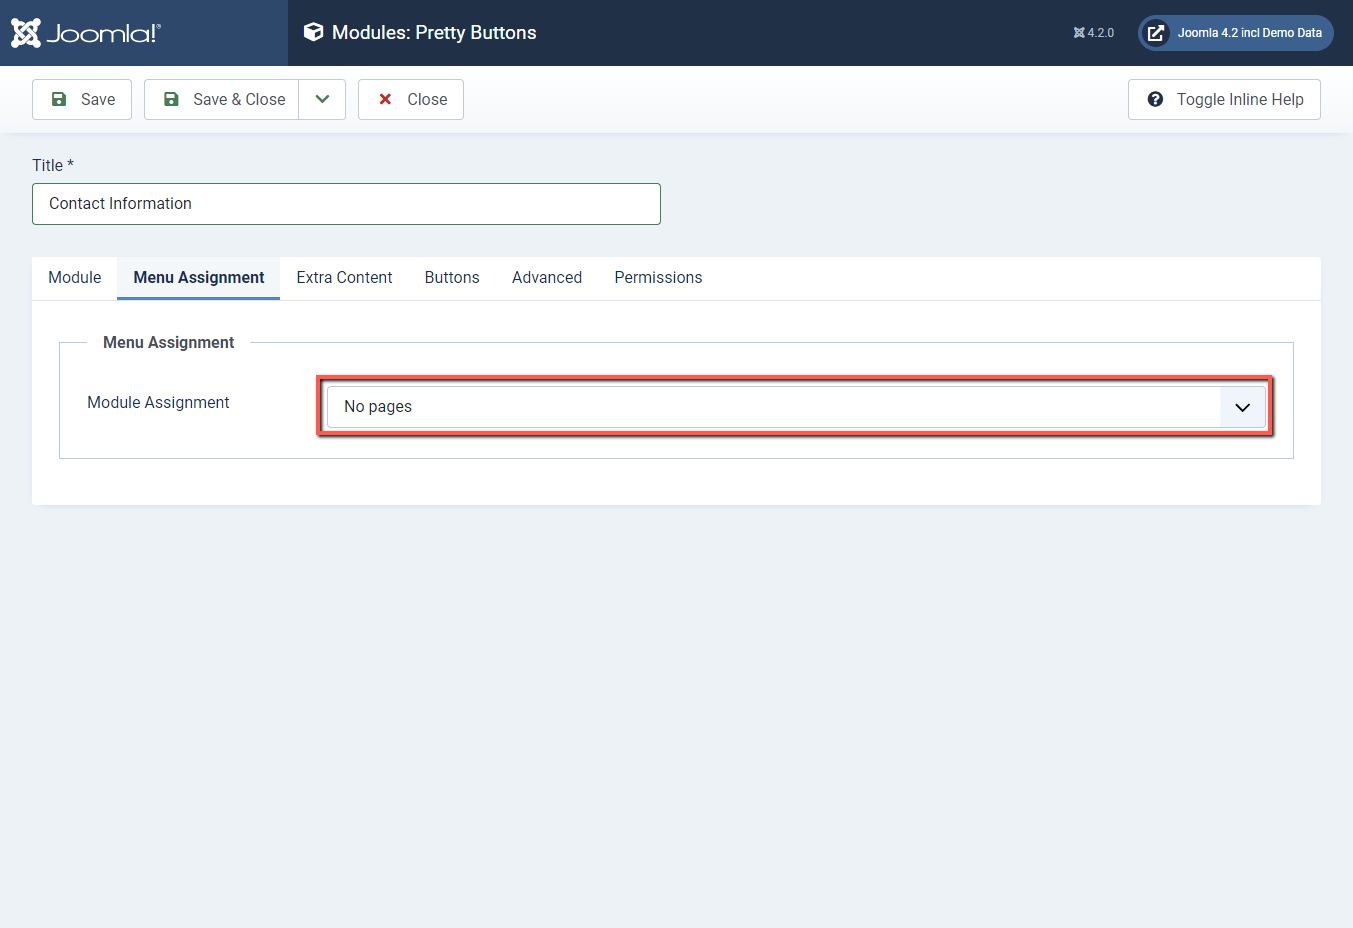Click the Joomla logo in the header
The width and height of the screenshot is (1353, 928).
tap(84, 32)
